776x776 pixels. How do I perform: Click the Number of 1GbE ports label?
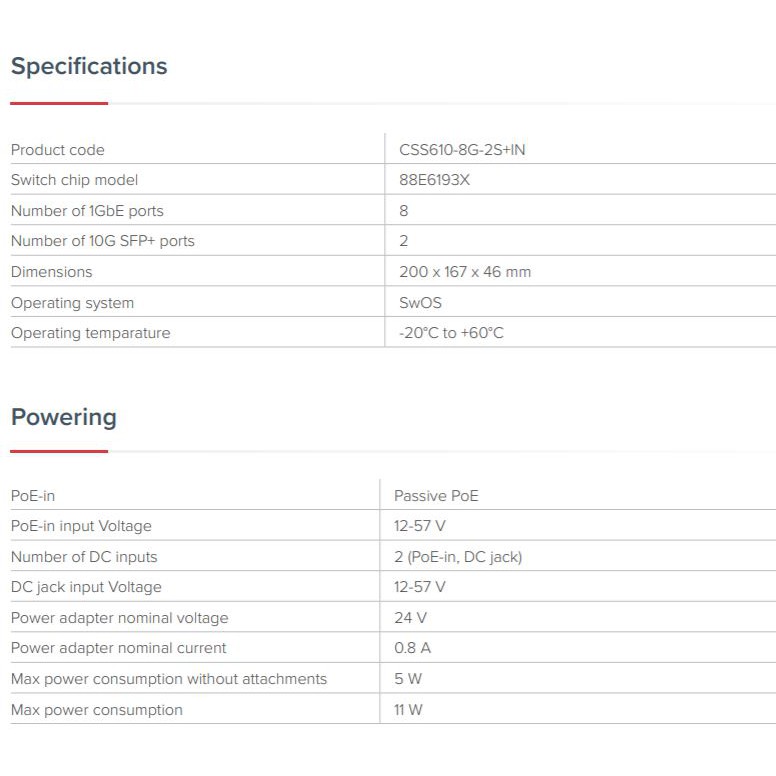coord(87,211)
